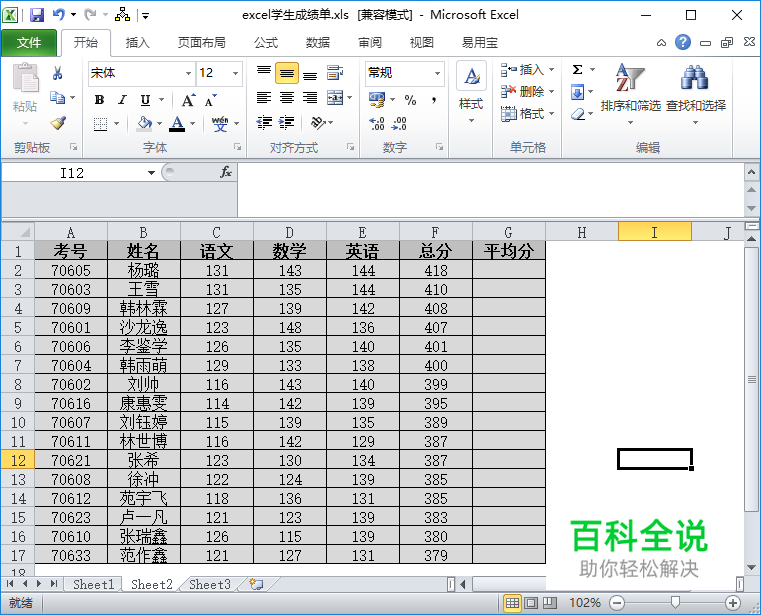Open the 宋体 font name dropdown
761x615 pixels.
pos(188,73)
